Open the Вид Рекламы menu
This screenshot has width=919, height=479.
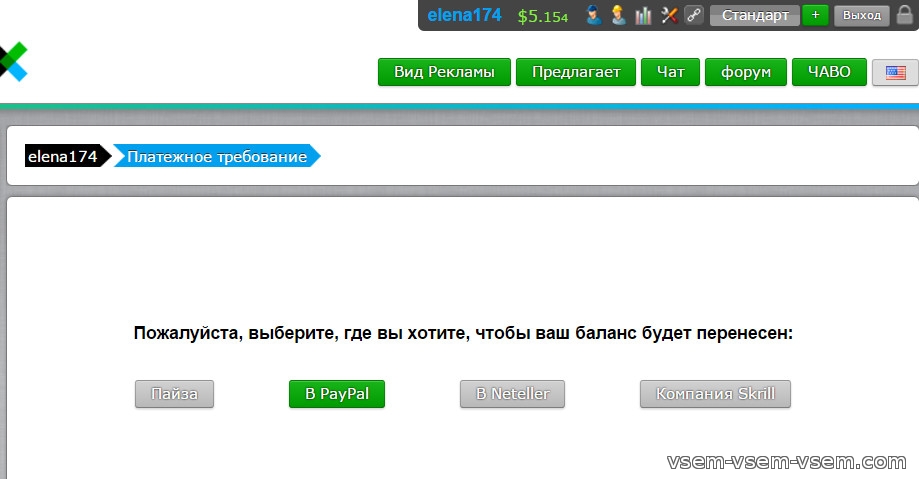444,72
